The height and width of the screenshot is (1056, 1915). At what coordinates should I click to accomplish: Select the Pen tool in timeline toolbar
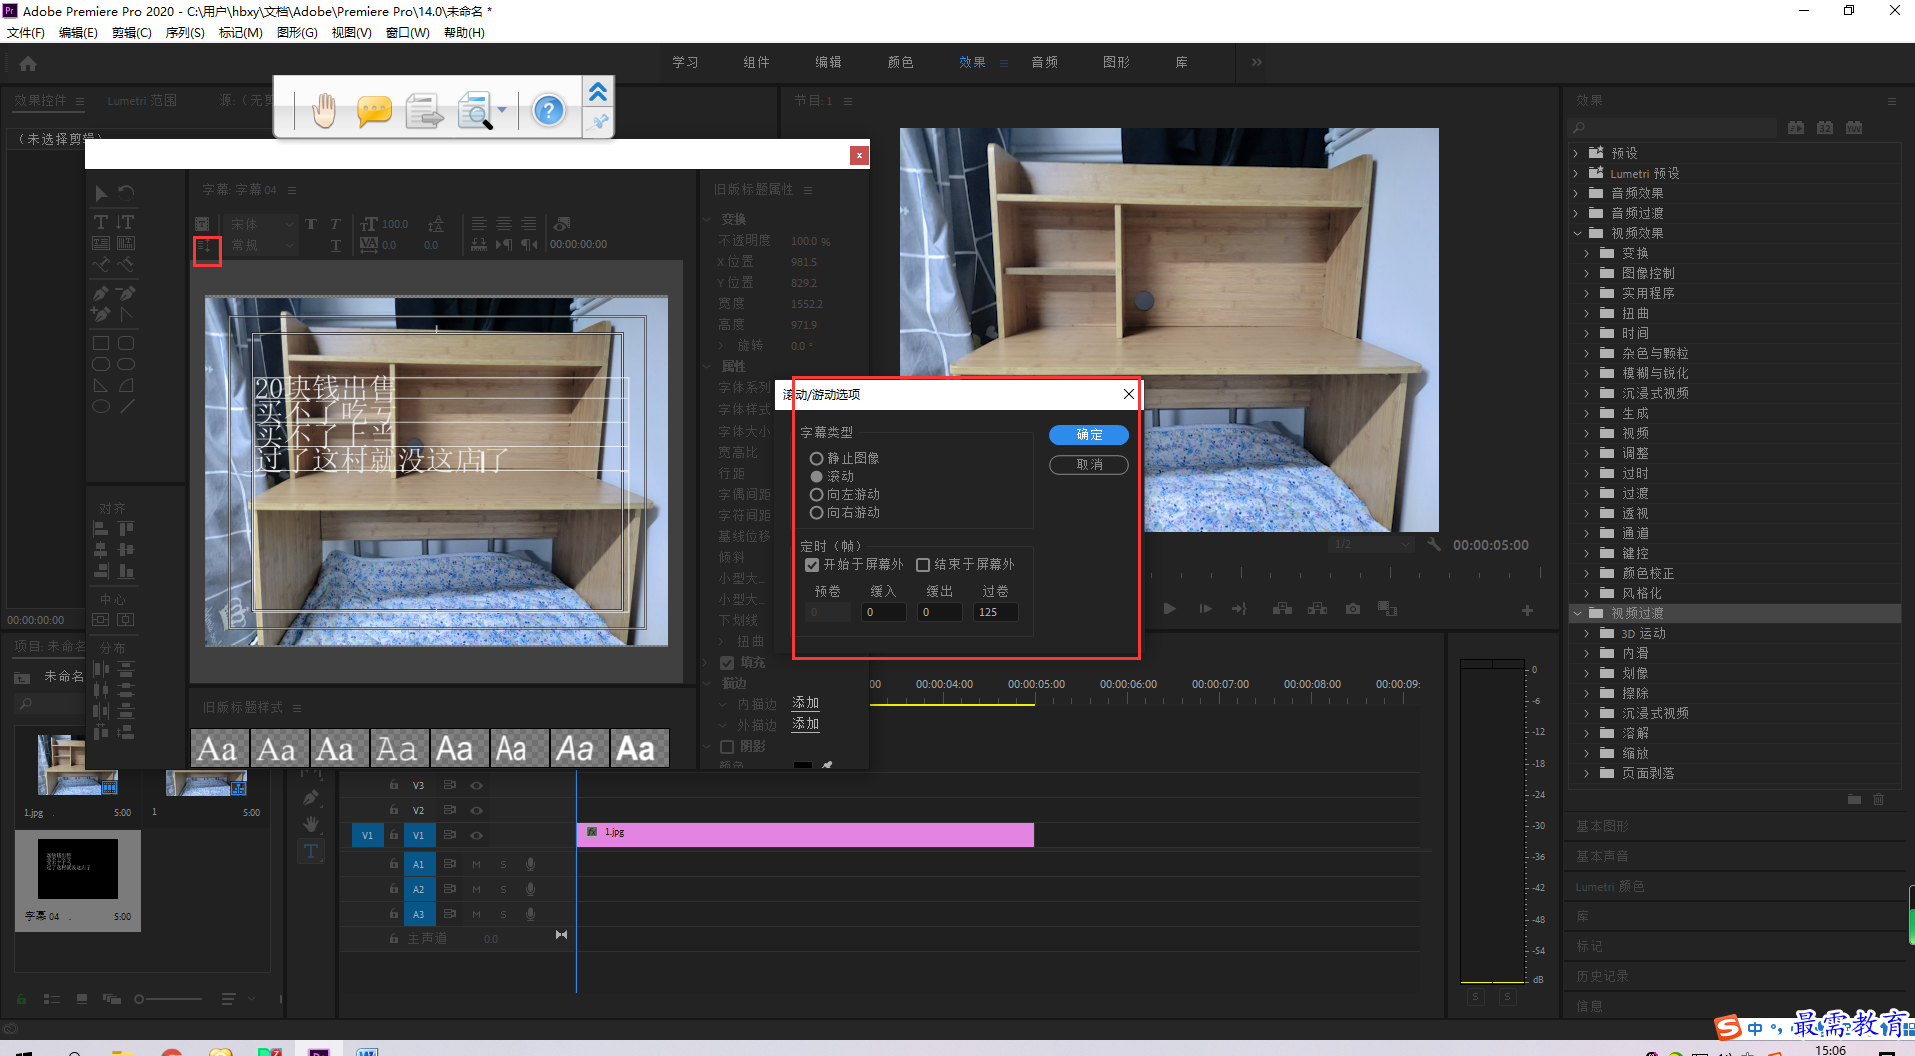[x=311, y=797]
